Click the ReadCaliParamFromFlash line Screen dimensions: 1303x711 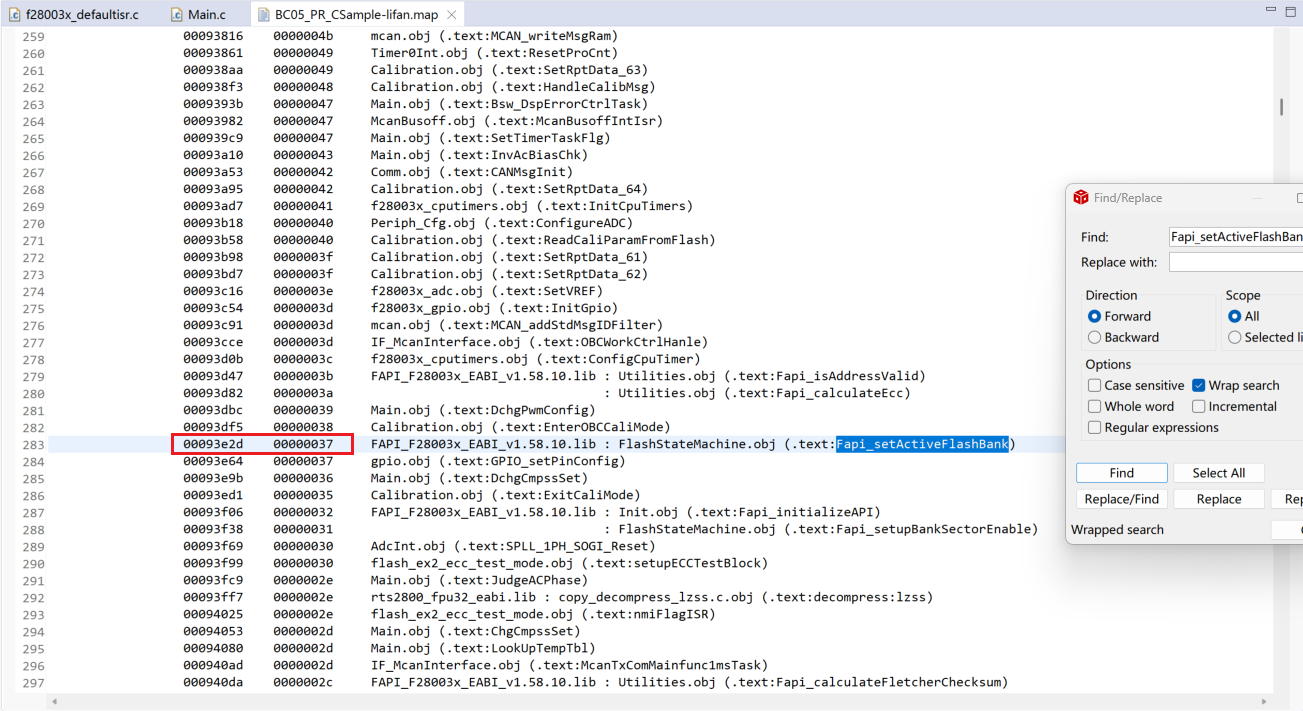543,240
